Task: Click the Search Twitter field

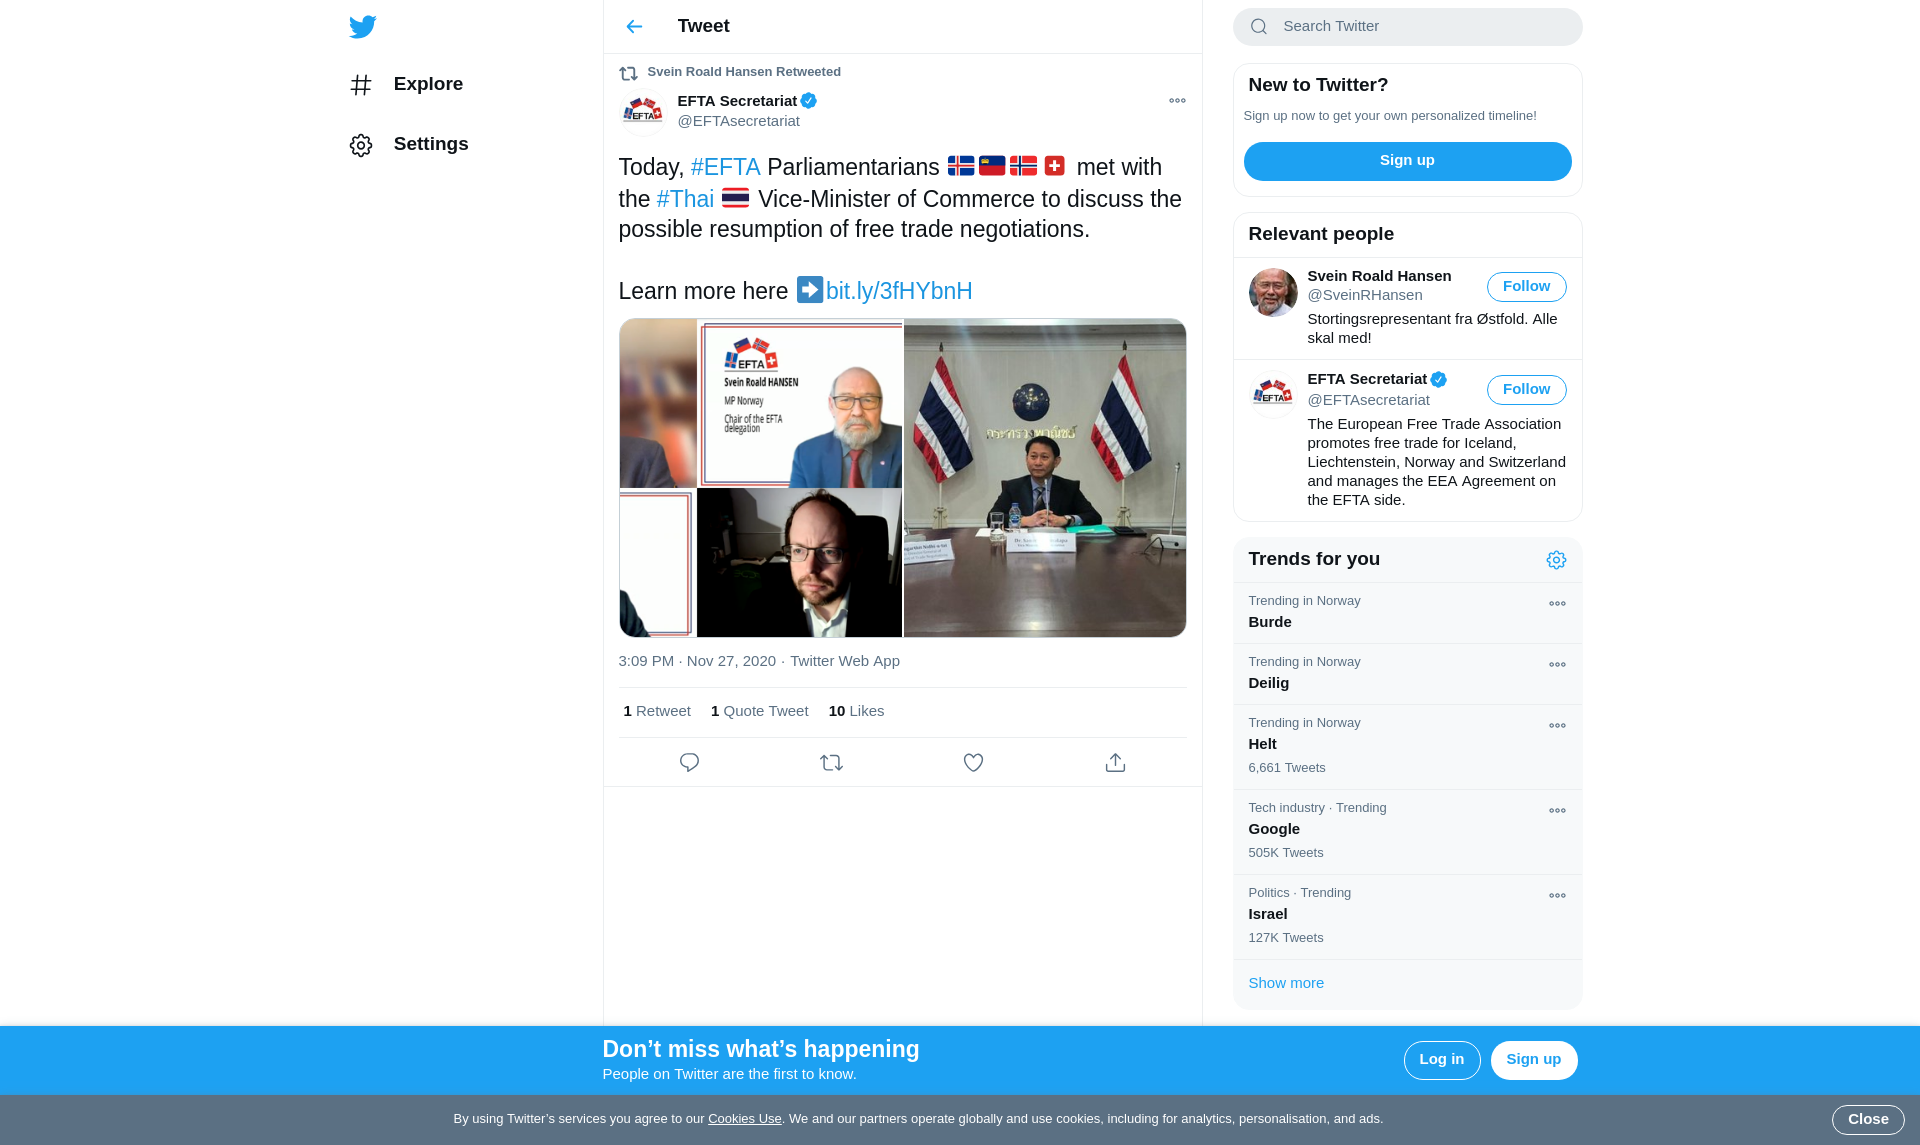Action: pyautogui.click(x=1407, y=27)
